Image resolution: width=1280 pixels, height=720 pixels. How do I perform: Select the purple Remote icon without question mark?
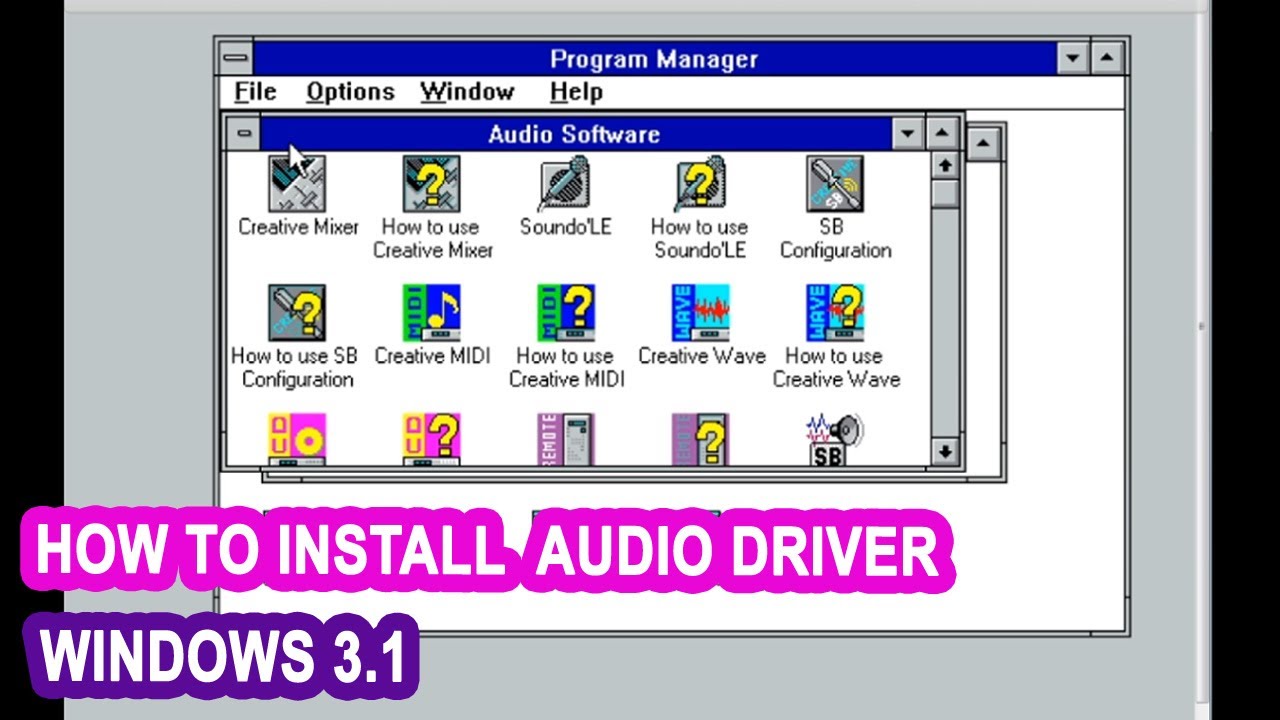pyautogui.click(x=567, y=440)
